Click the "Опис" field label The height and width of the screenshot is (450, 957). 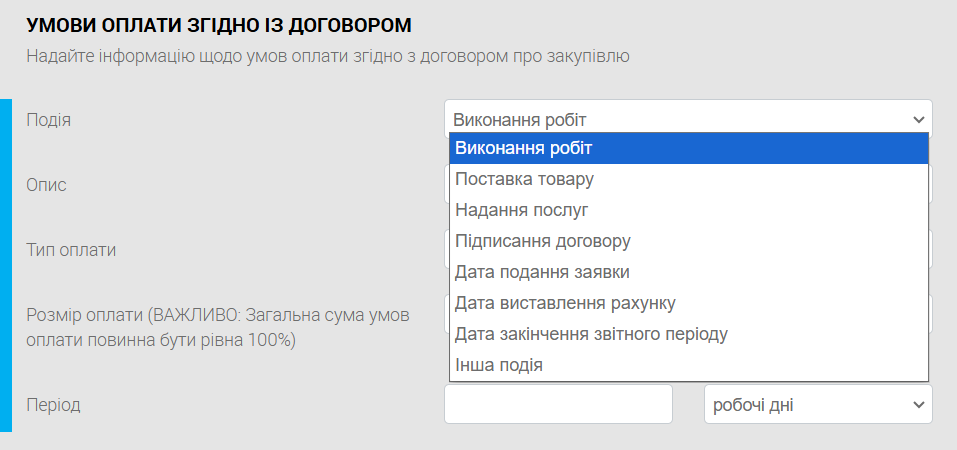click(46, 185)
